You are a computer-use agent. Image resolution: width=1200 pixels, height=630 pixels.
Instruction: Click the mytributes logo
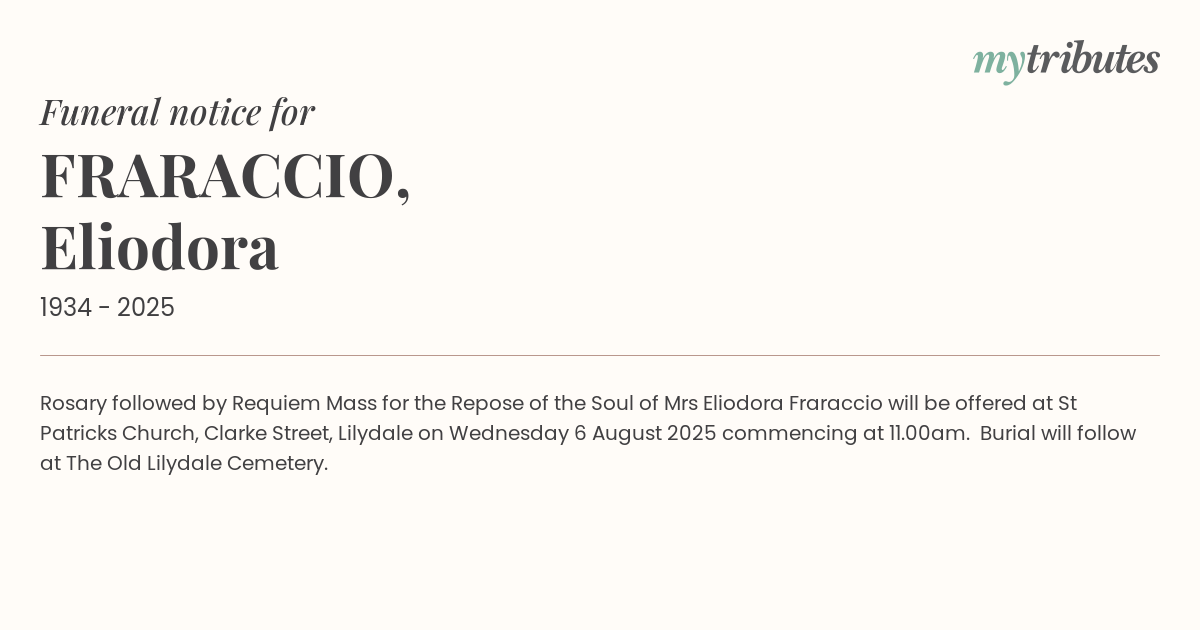(1065, 60)
